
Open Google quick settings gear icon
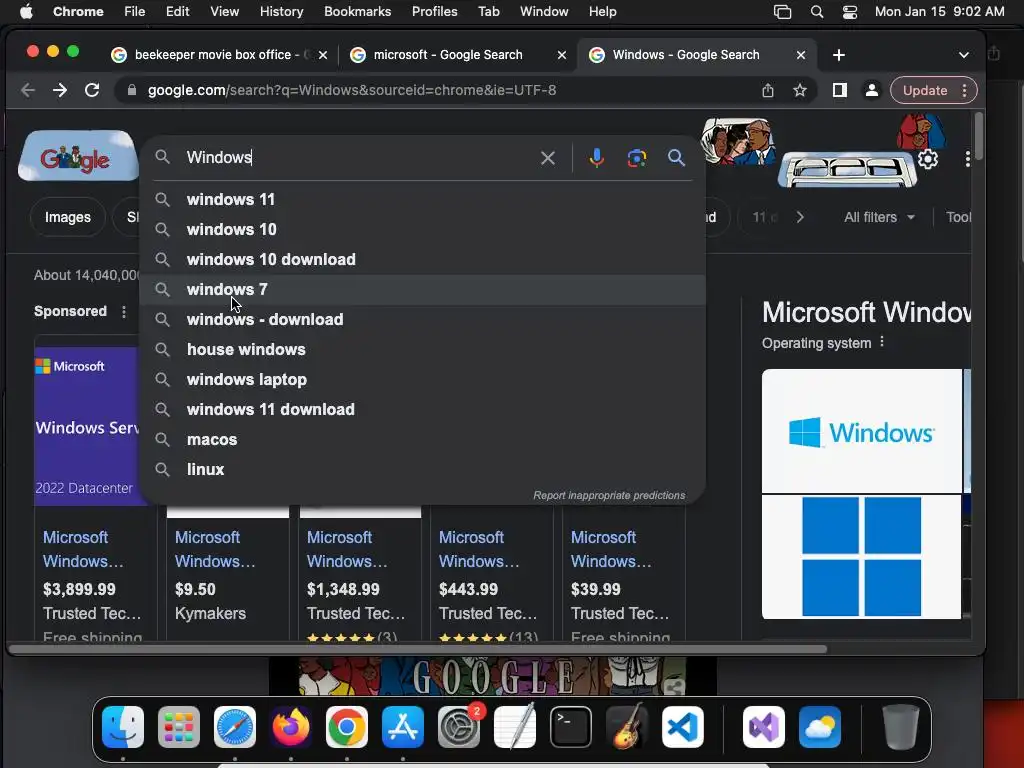[x=928, y=159]
